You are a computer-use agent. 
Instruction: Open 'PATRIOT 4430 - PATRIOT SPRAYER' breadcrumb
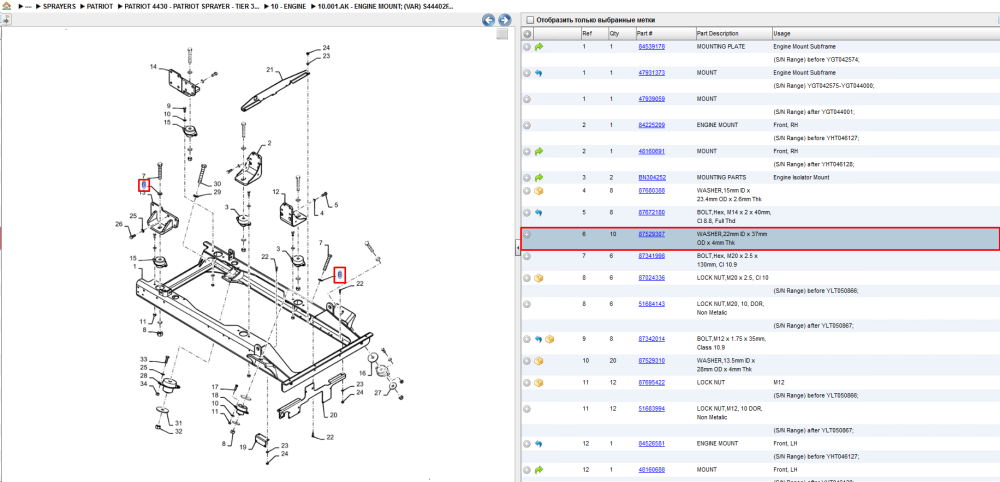tap(192, 6)
